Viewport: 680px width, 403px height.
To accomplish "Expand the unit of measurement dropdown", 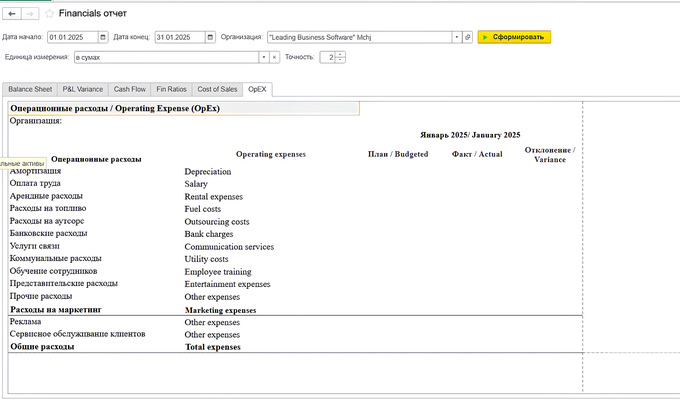I will (264, 57).
